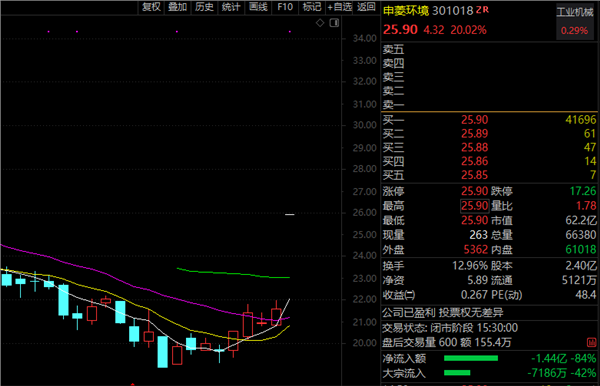Click the diamond marker icon above chart
The width and height of the screenshot is (600, 386).
pos(320,23)
